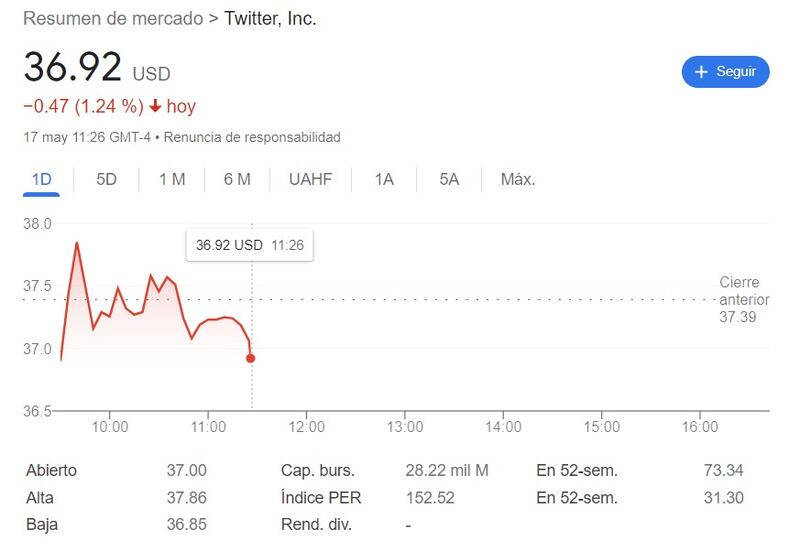
Task: Click the red down arrow beside hoy
Action: (x=155, y=107)
